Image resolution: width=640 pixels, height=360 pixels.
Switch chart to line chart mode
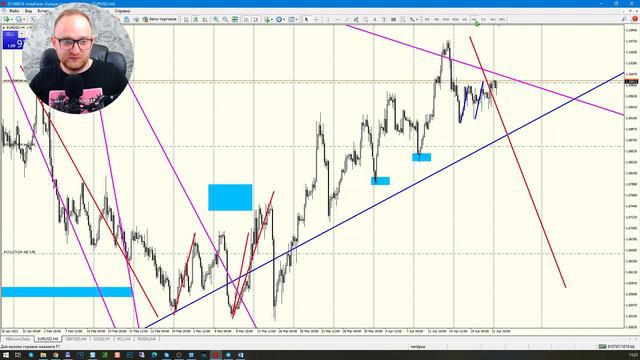click(x=205, y=19)
